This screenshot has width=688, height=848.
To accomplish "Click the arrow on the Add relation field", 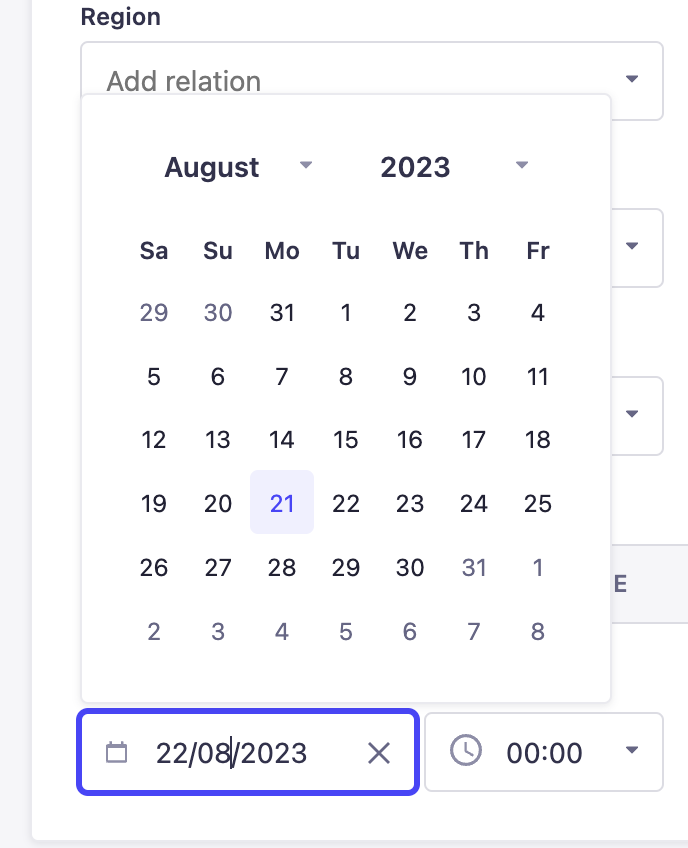I will tap(633, 78).
